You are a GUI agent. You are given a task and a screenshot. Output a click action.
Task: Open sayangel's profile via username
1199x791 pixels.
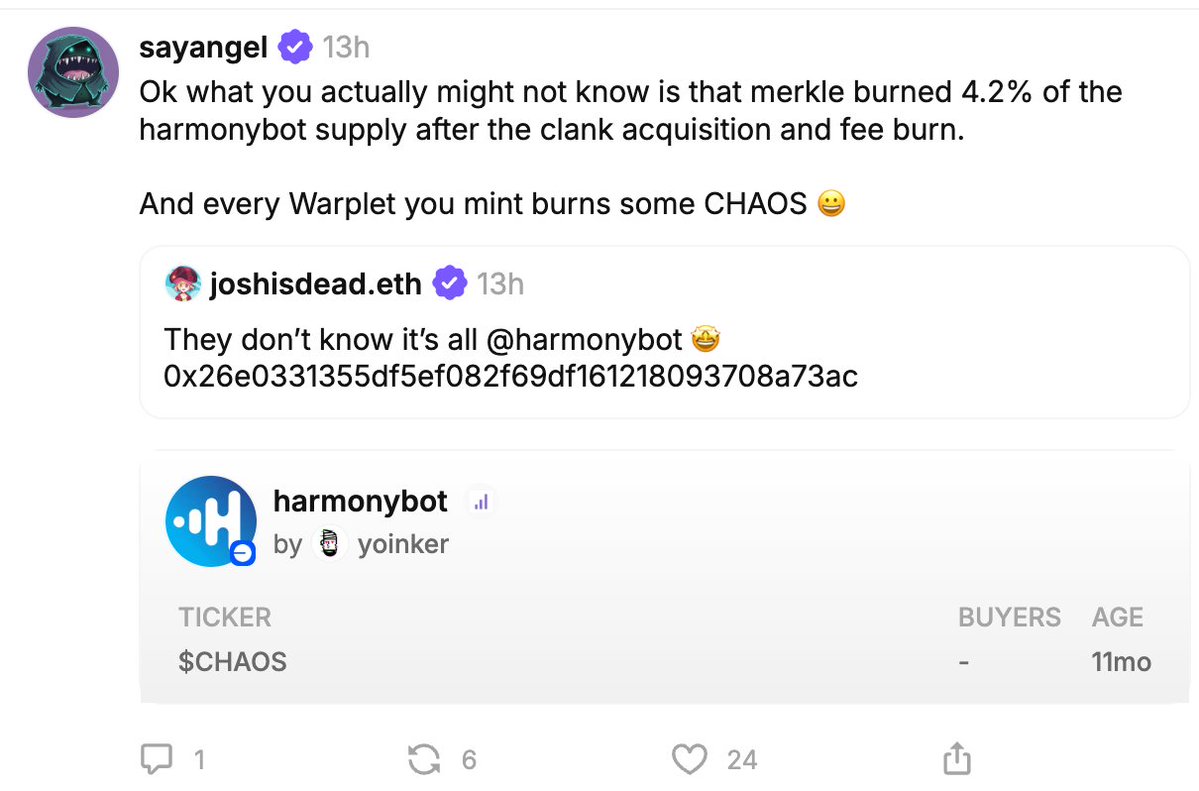click(x=203, y=46)
